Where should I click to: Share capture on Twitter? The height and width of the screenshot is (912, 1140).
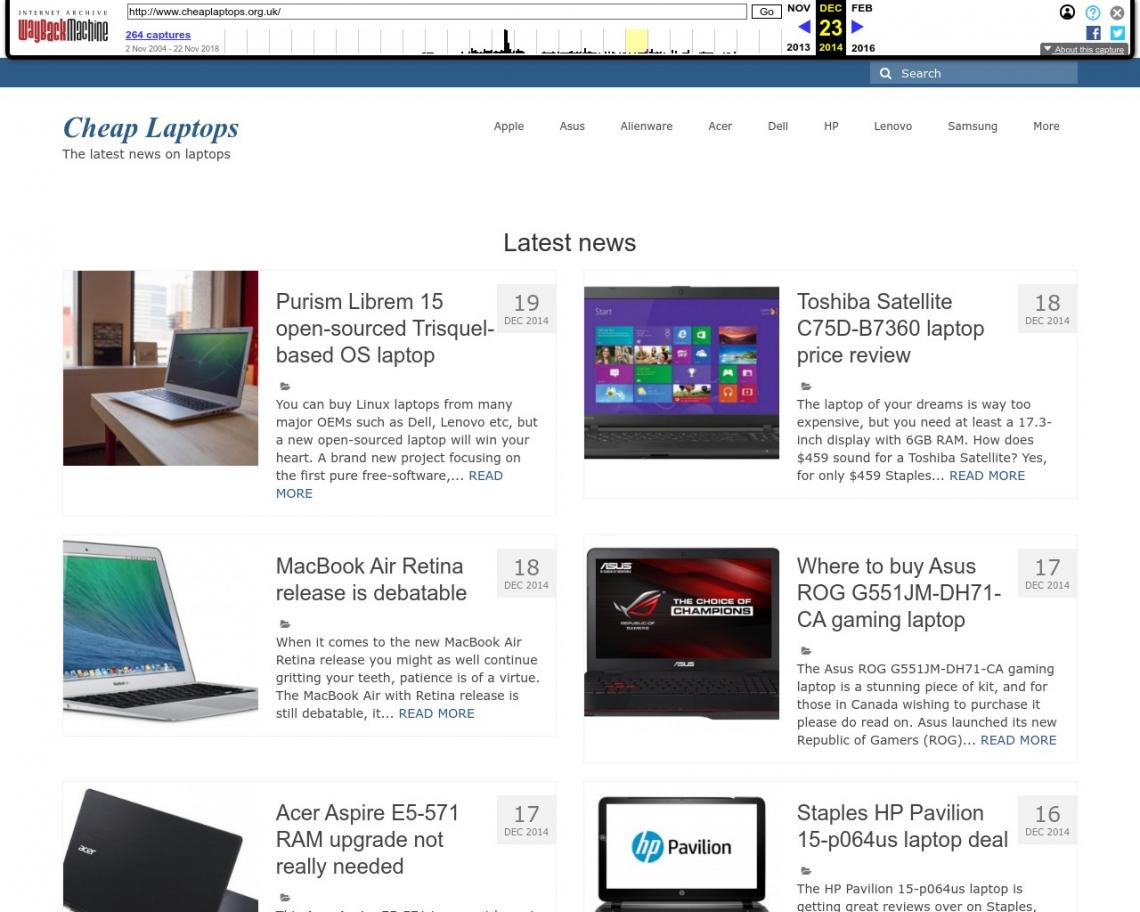[x=1117, y=33]
